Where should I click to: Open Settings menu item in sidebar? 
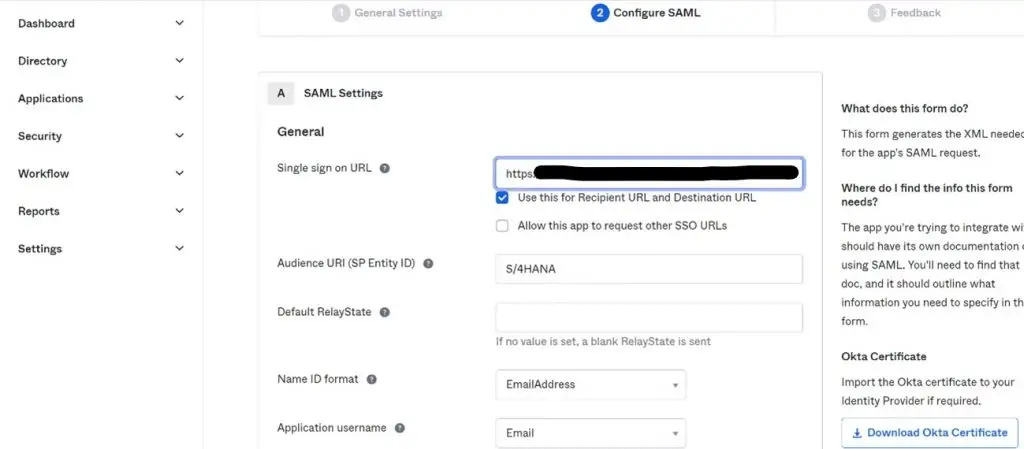(40, 249)
